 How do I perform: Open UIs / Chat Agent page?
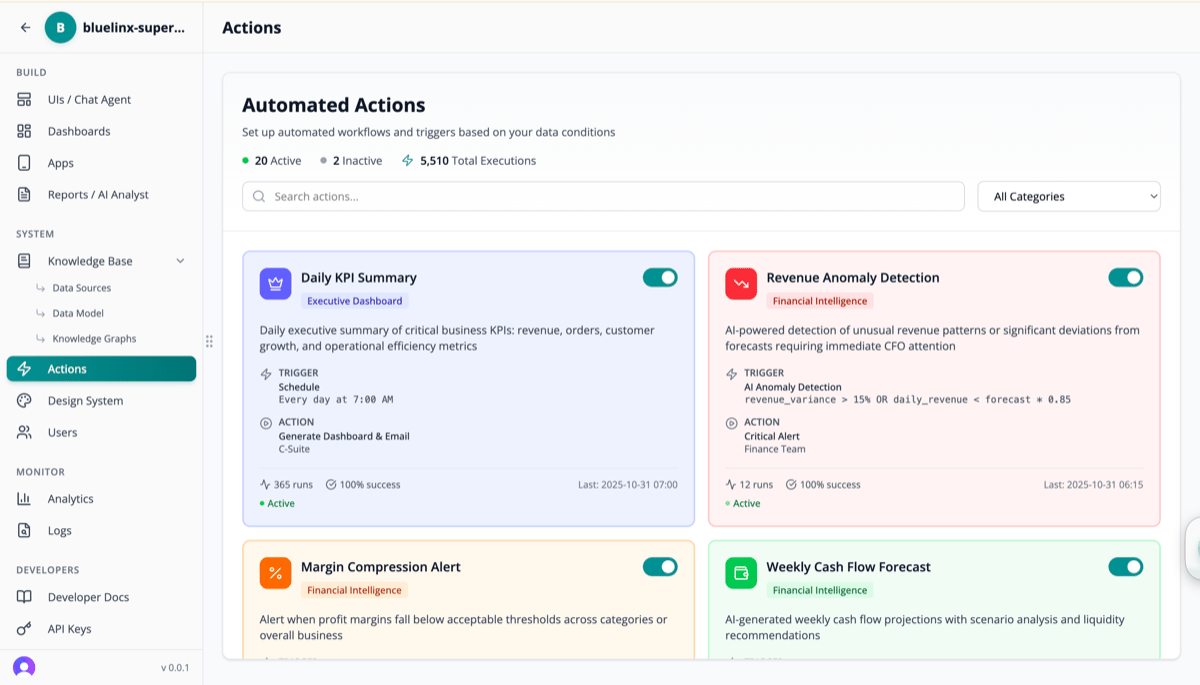click(89, 100)
